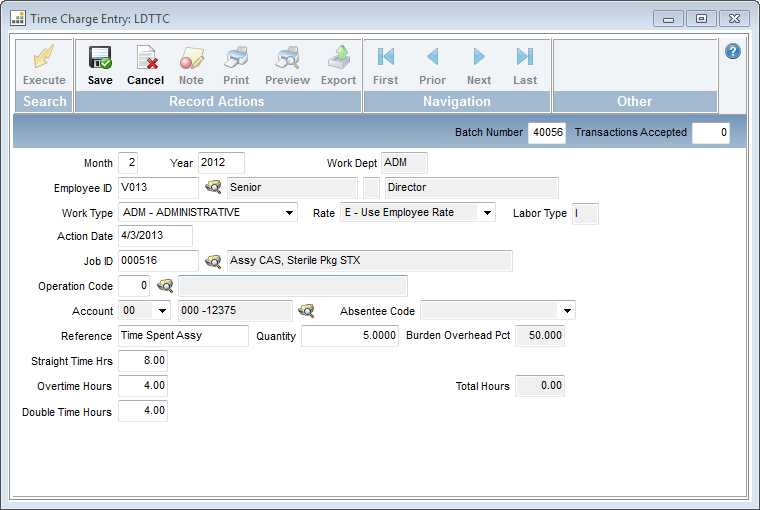Open the Absentee Code dropdown
Image resolution: width=760 pixels, height=510 pixels.
567,311
